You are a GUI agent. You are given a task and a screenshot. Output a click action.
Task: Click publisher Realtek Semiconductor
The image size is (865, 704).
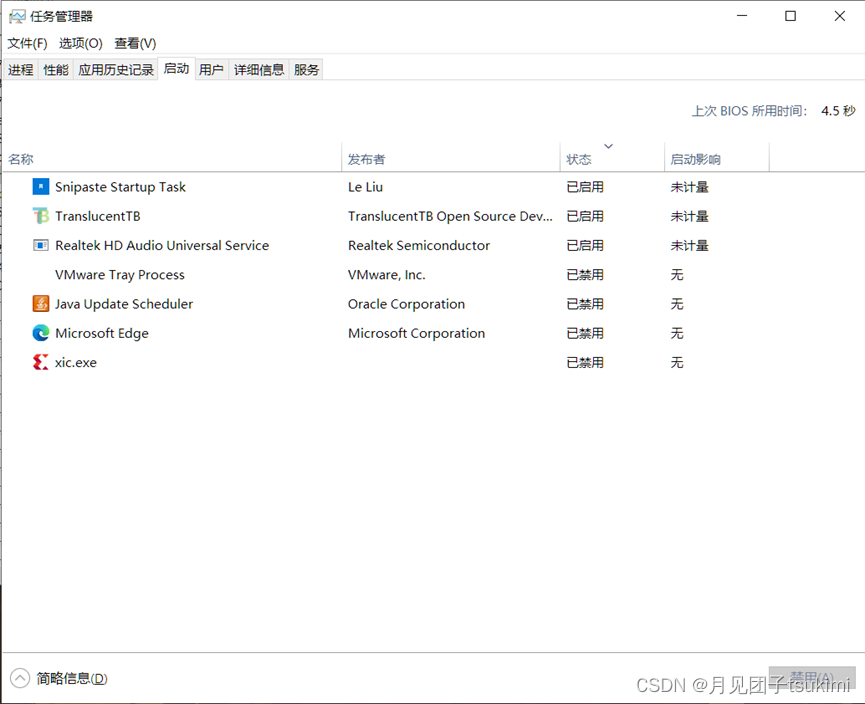[419, 246]
